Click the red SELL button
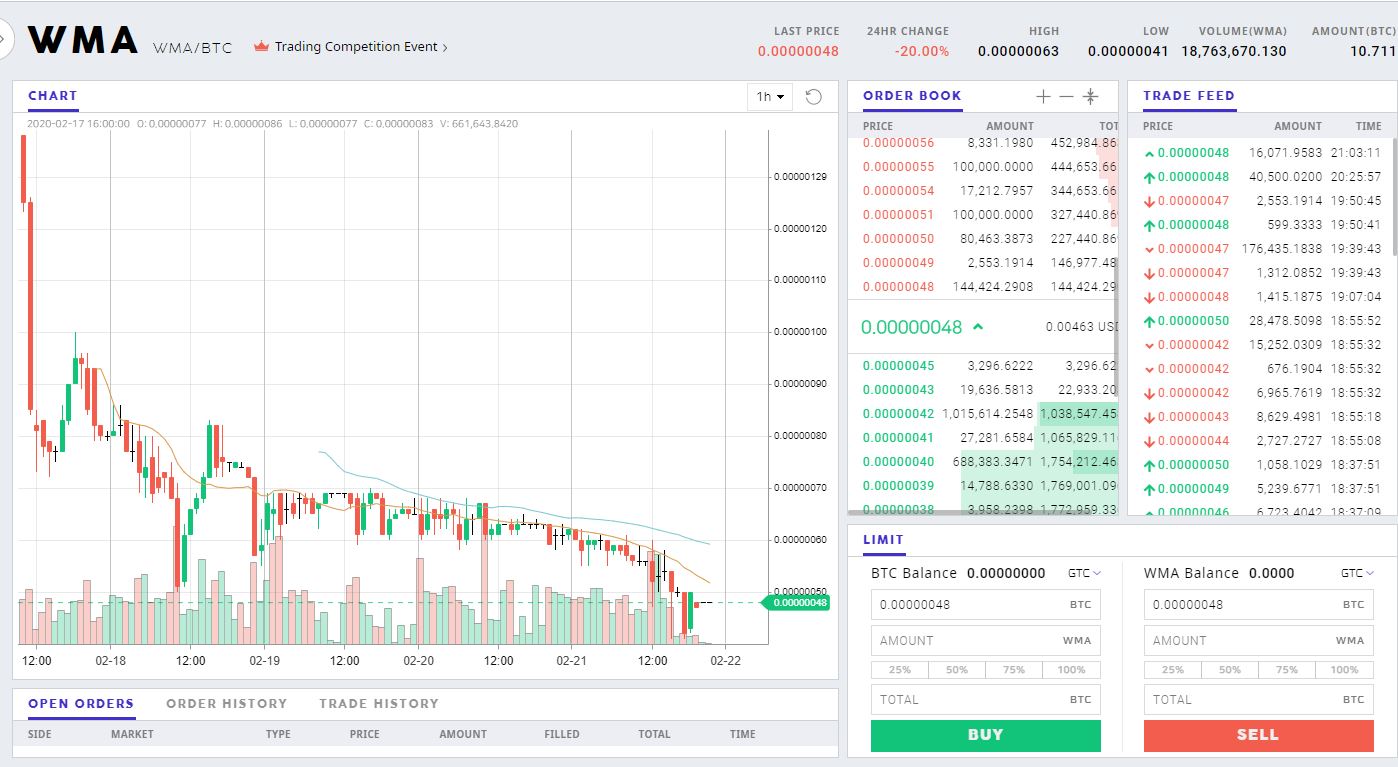This screenshot has width=1398, height=767. tap(1258, 735)
